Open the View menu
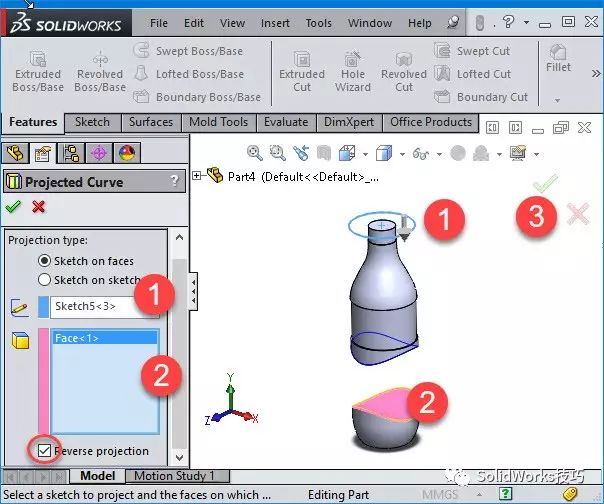604x504 pixels. point(232,23)
